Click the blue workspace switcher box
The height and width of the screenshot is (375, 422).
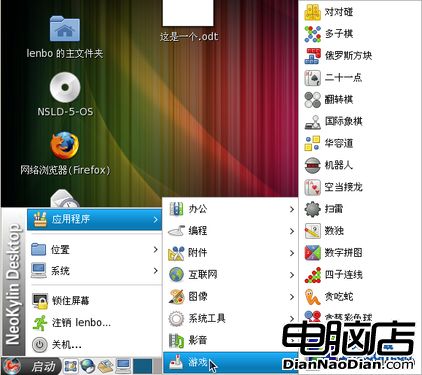pyautogui.click(x=143, y=366)
